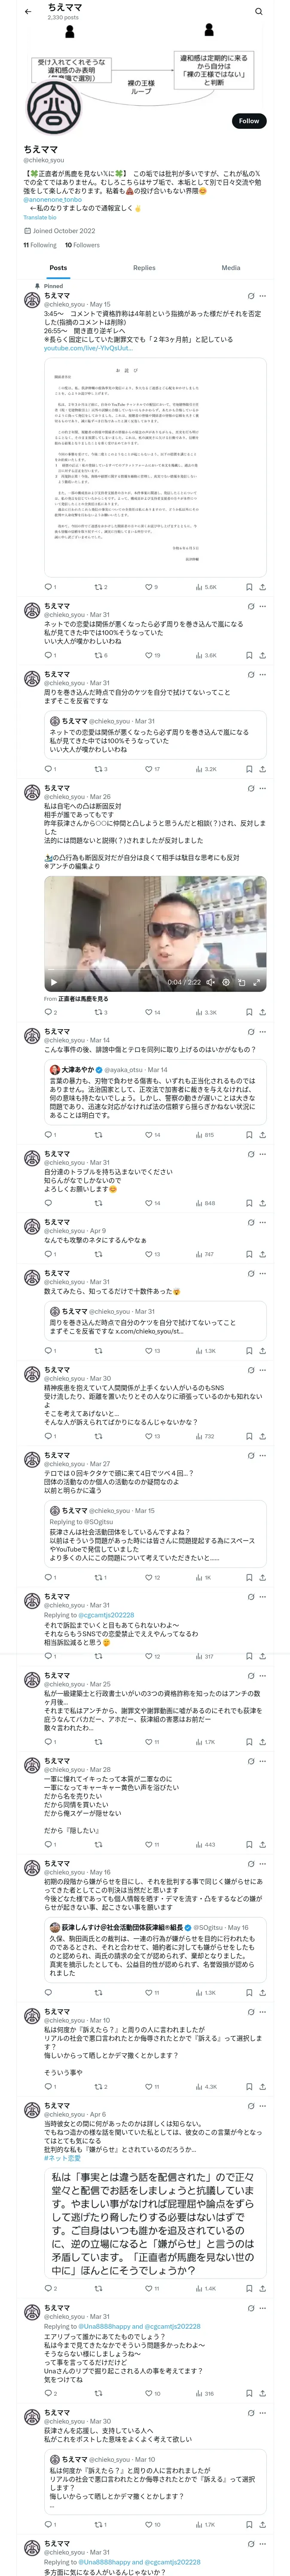Open search with the magnifier icon
The width and height of the screenshot is (290, 2576).
click(258, 11)
